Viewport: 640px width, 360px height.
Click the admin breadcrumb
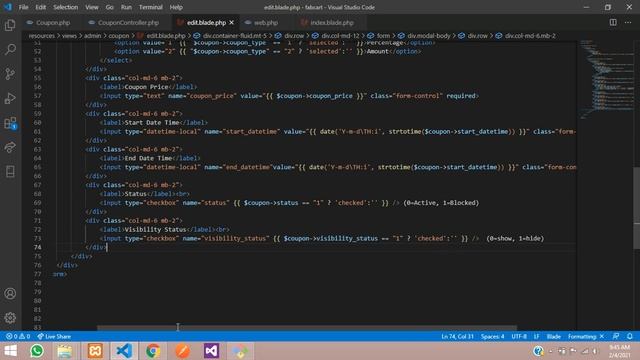[93, 36]
